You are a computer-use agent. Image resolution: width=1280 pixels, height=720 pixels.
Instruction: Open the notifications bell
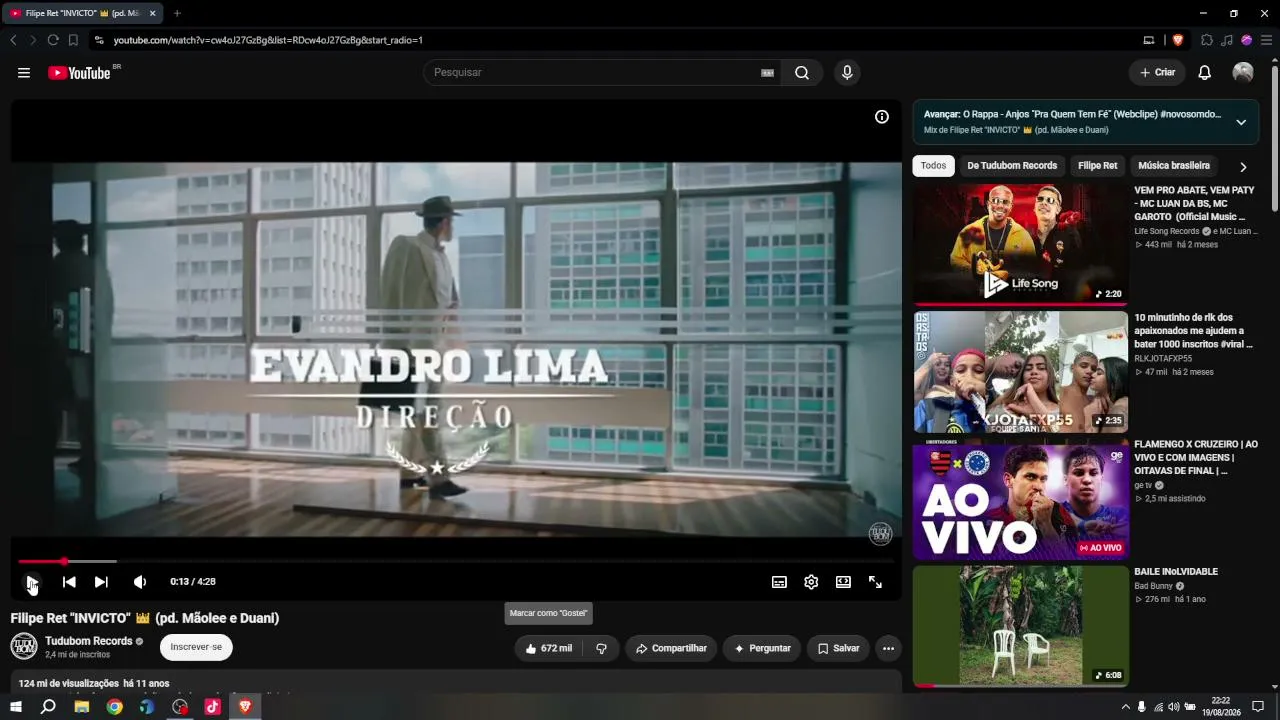1205,73
